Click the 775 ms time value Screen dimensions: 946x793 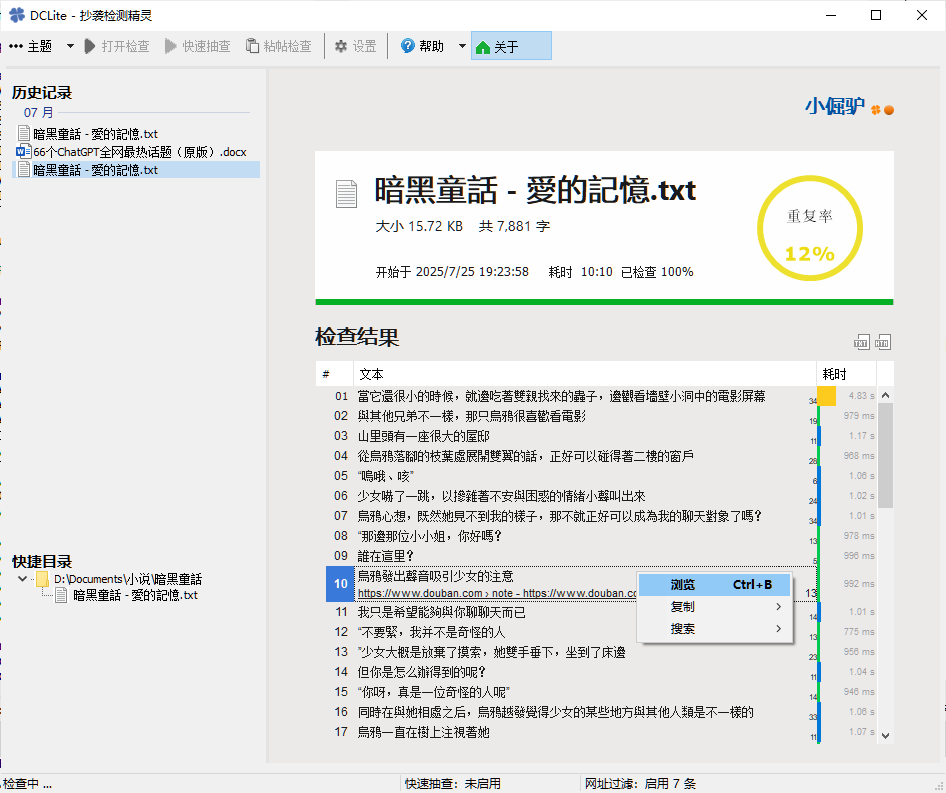coord(859,632)
